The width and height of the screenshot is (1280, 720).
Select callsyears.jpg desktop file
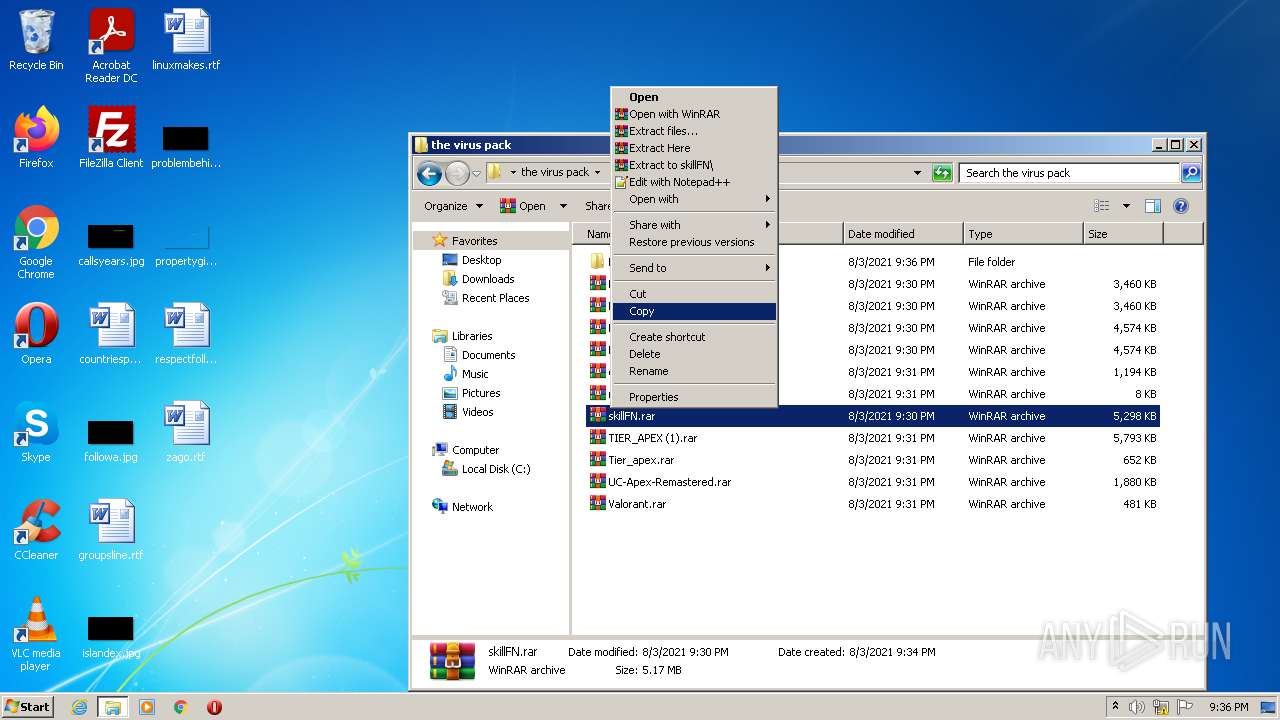click(x=111, y=246)
